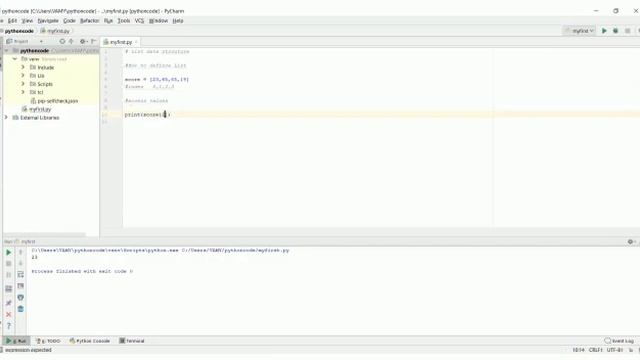Screen dimensions: 640x360
Task: Click the Pause Output icon in Run panel
Action: click(9, 275)
